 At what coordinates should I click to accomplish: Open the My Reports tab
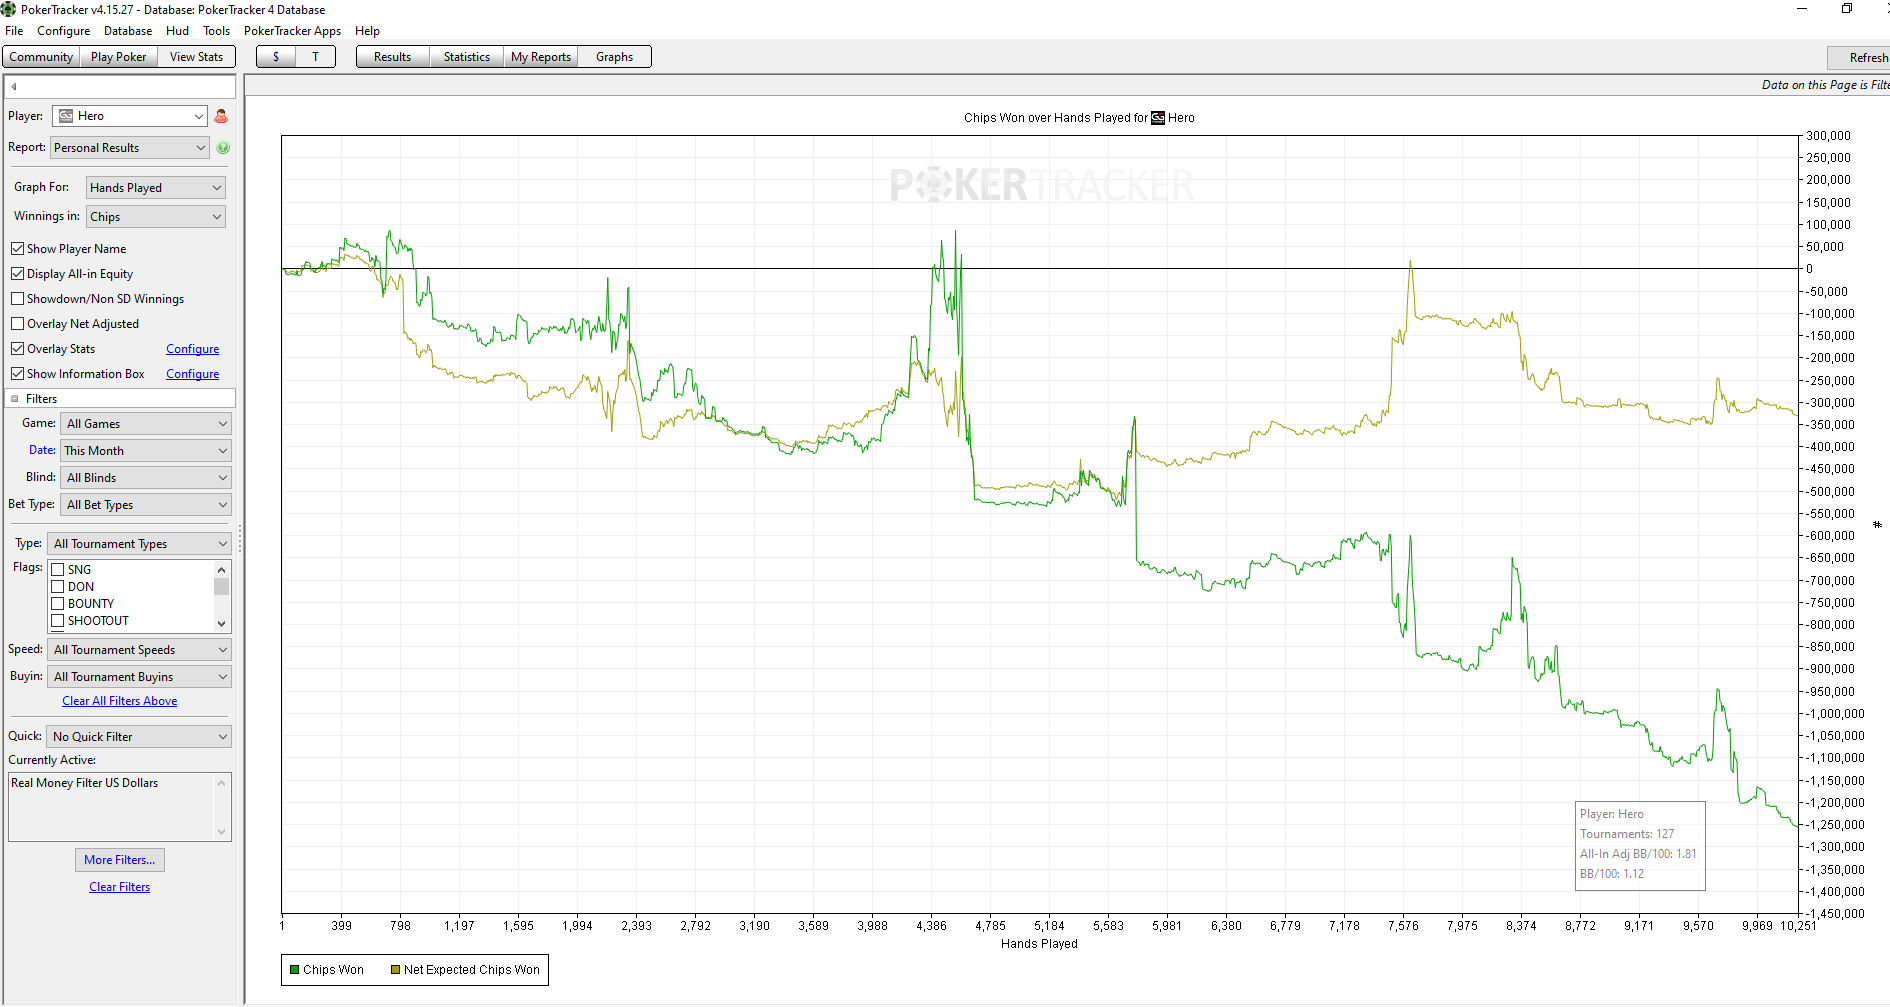[541, 57]
